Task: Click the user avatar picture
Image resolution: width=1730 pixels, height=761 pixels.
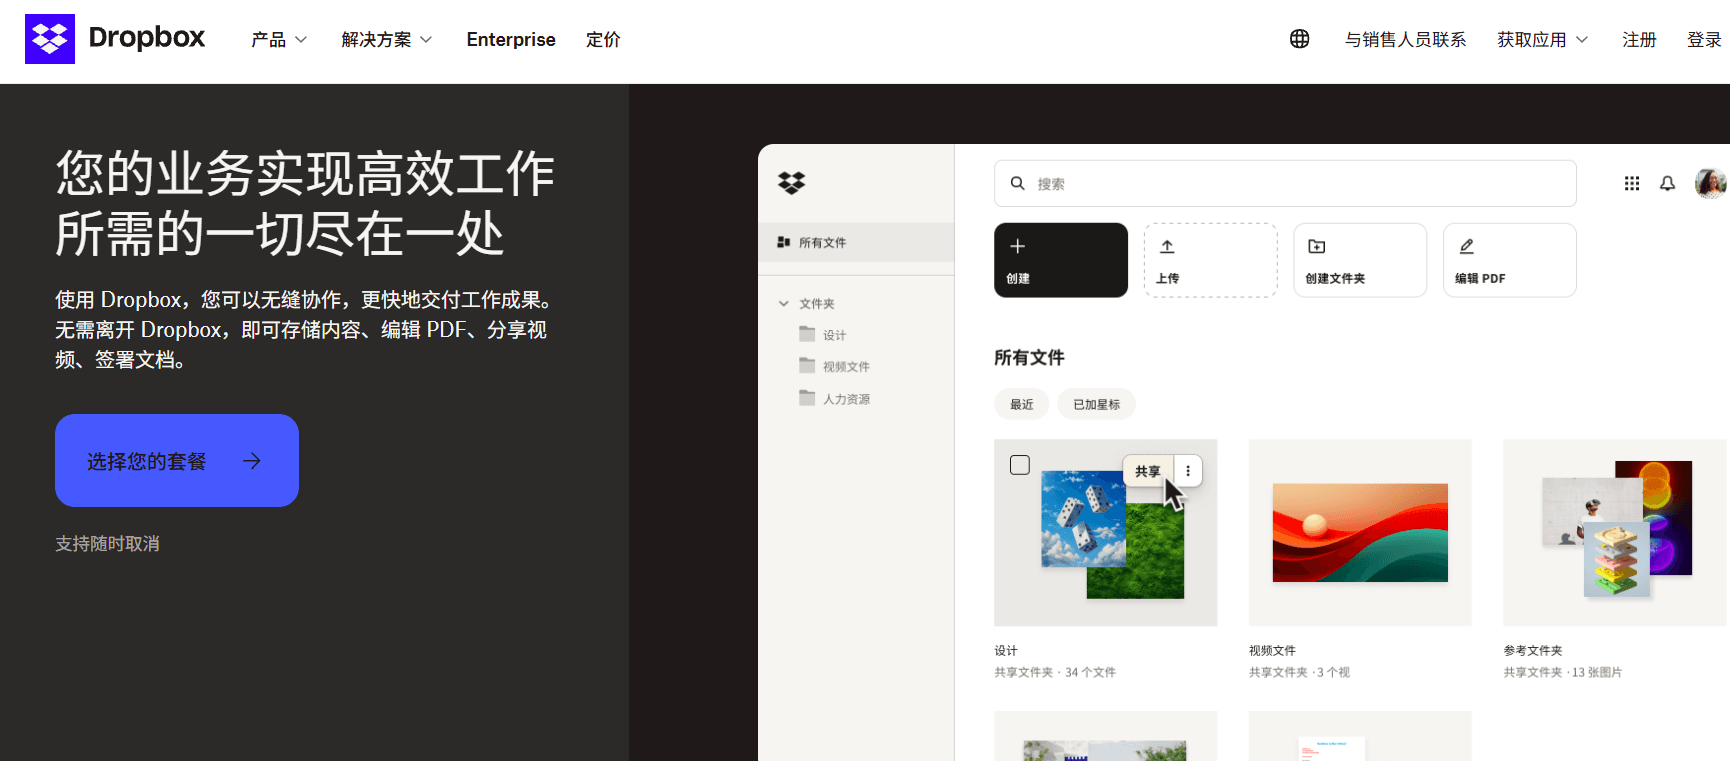Action: 1710,183
